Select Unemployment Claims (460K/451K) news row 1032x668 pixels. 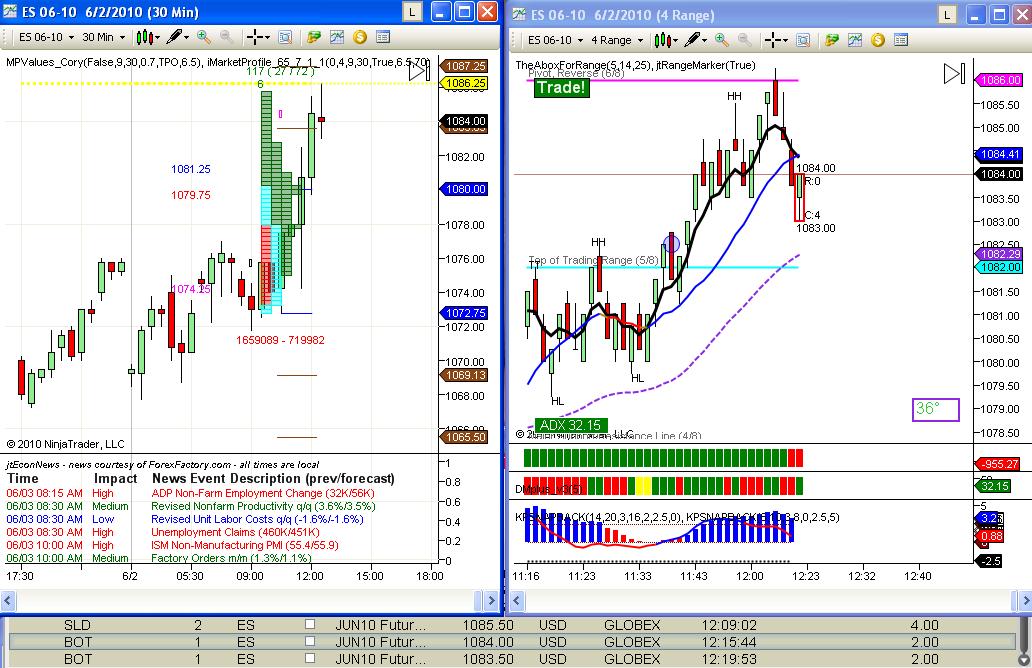(163, 532)
